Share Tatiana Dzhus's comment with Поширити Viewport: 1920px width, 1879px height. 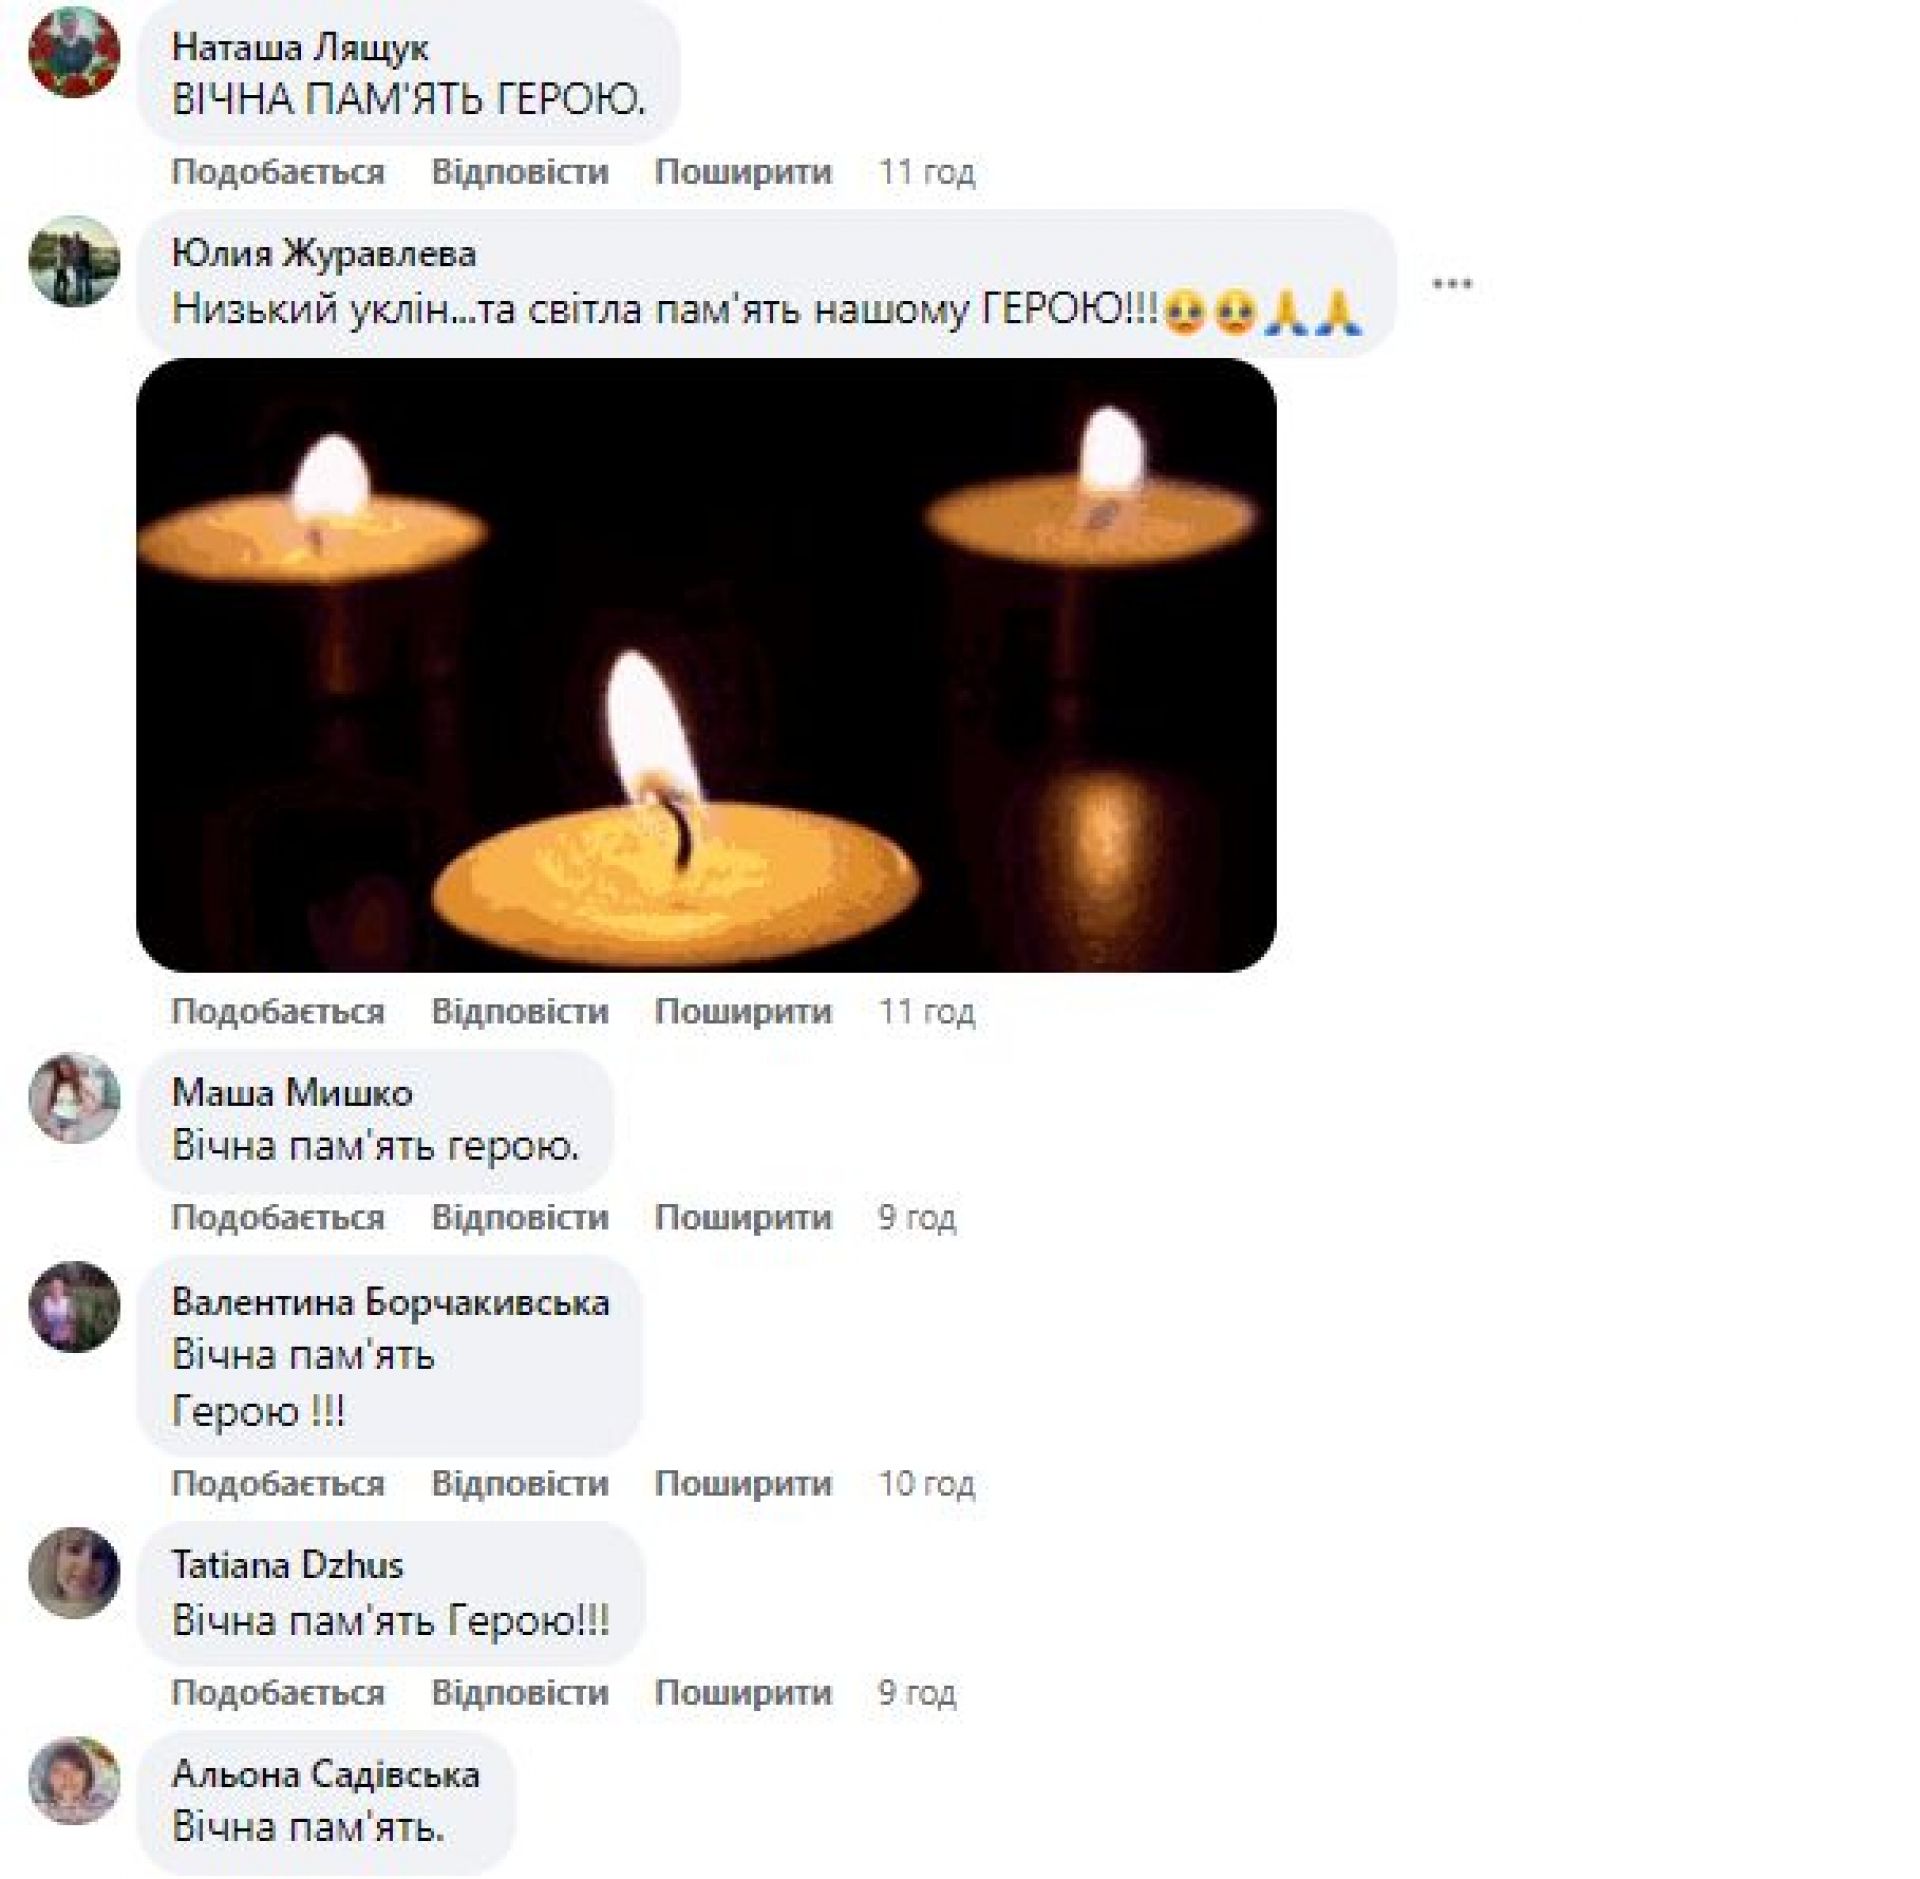tap(743, 1693)
